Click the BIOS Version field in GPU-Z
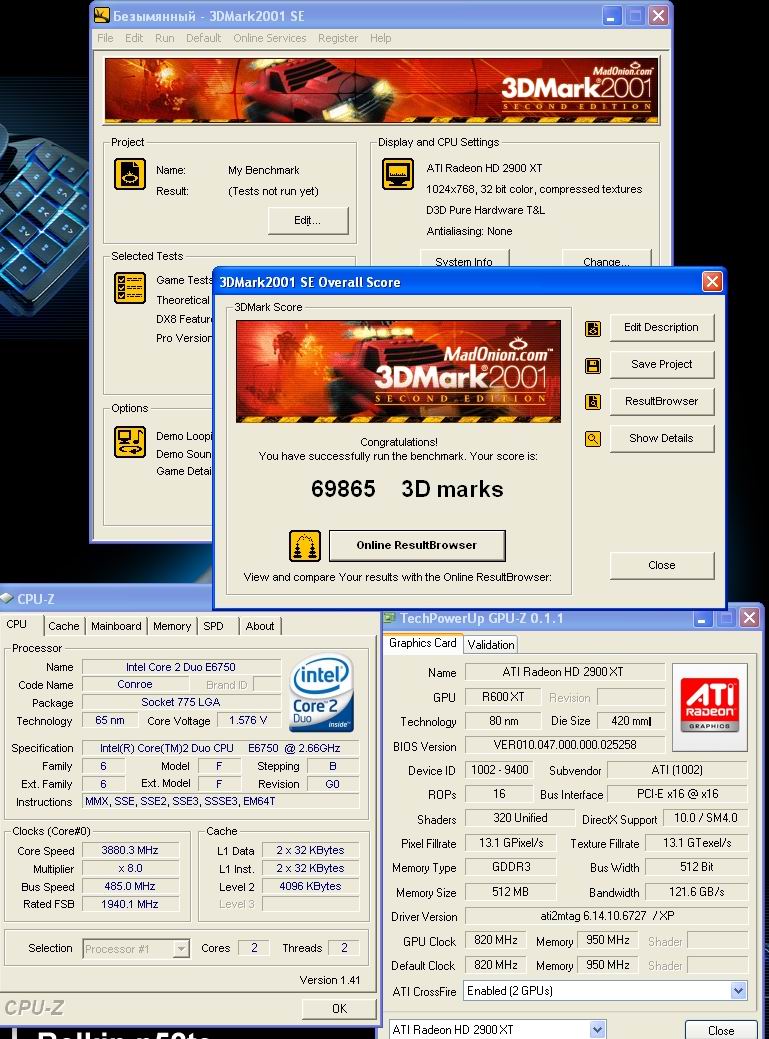Screen dimensions: 769x1039 click(564, 745)
